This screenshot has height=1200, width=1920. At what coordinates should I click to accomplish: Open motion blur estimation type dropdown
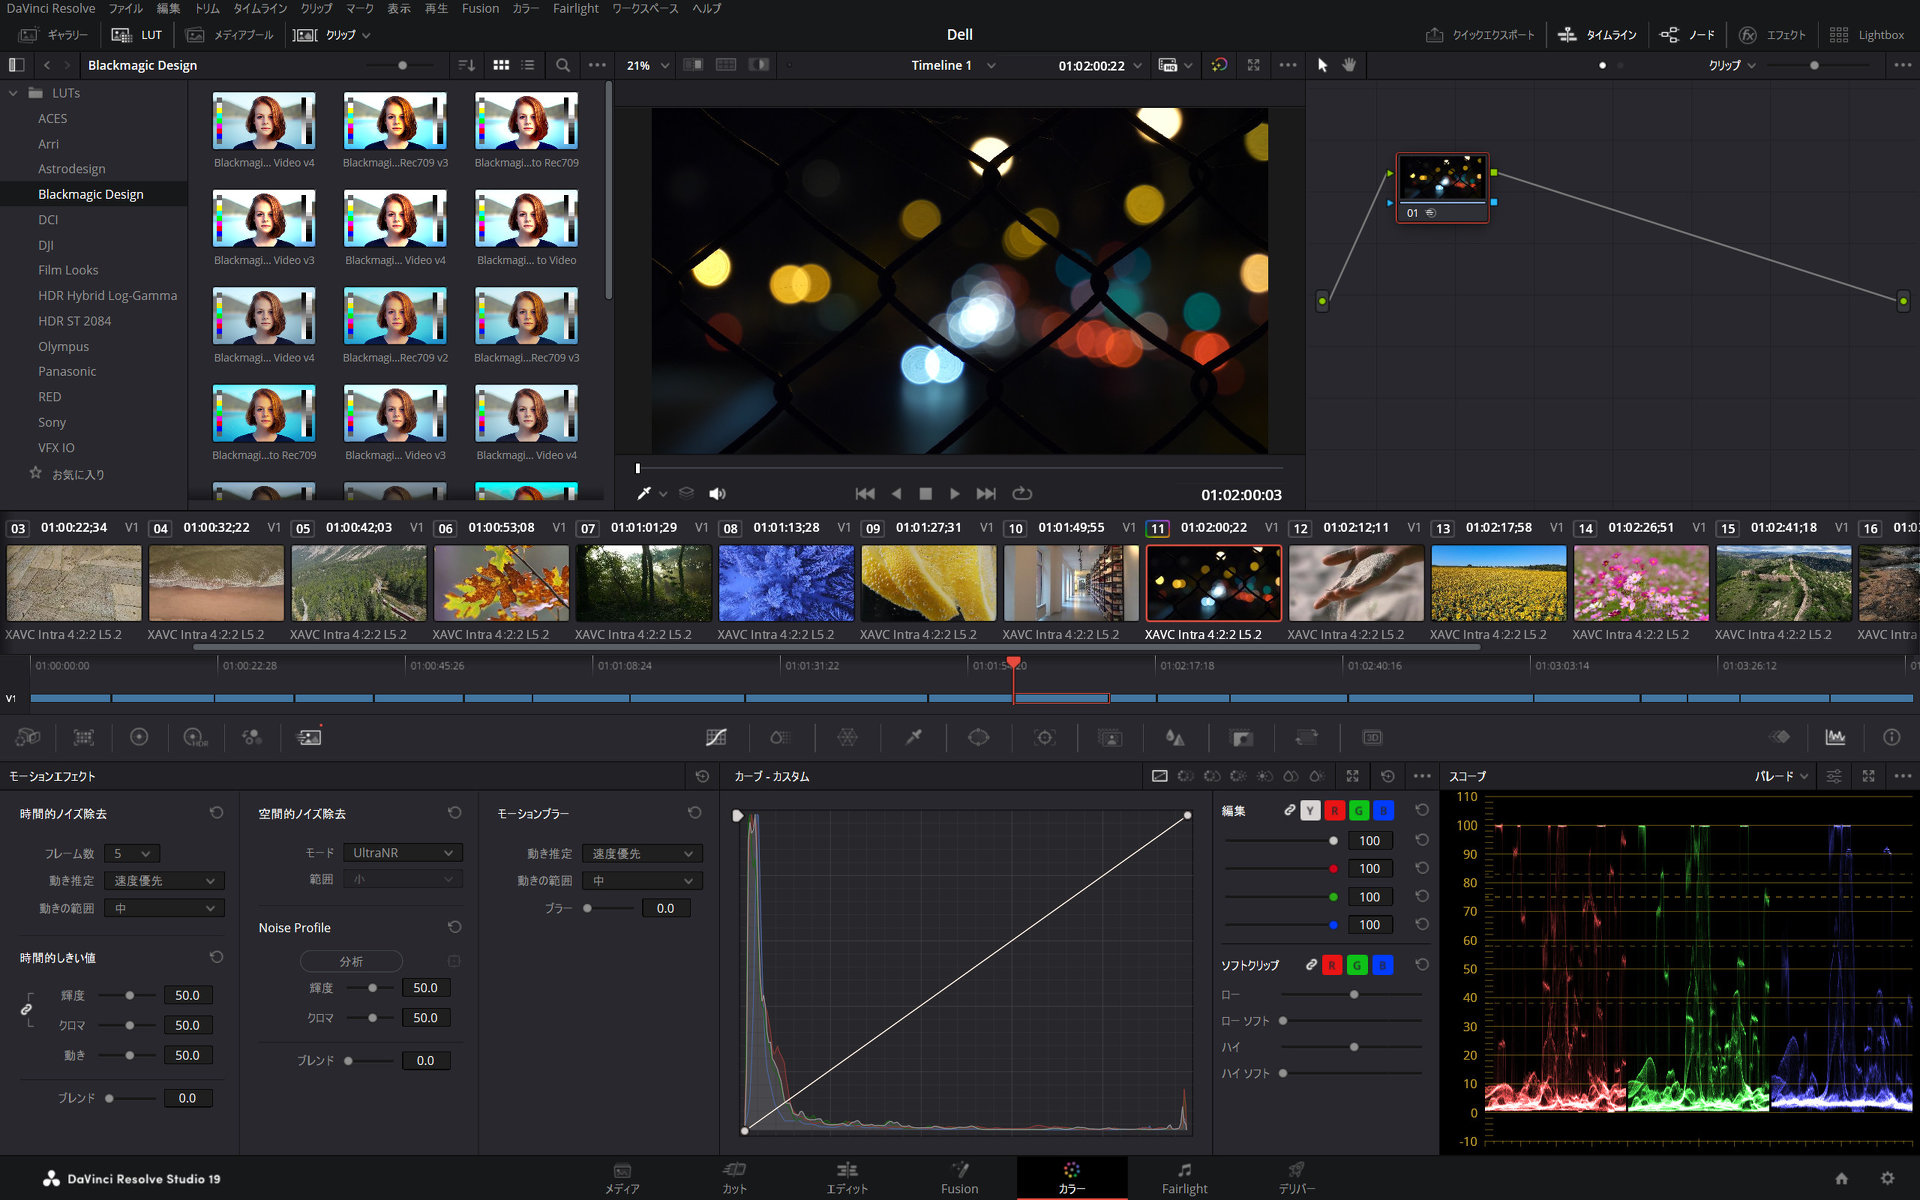642,853
